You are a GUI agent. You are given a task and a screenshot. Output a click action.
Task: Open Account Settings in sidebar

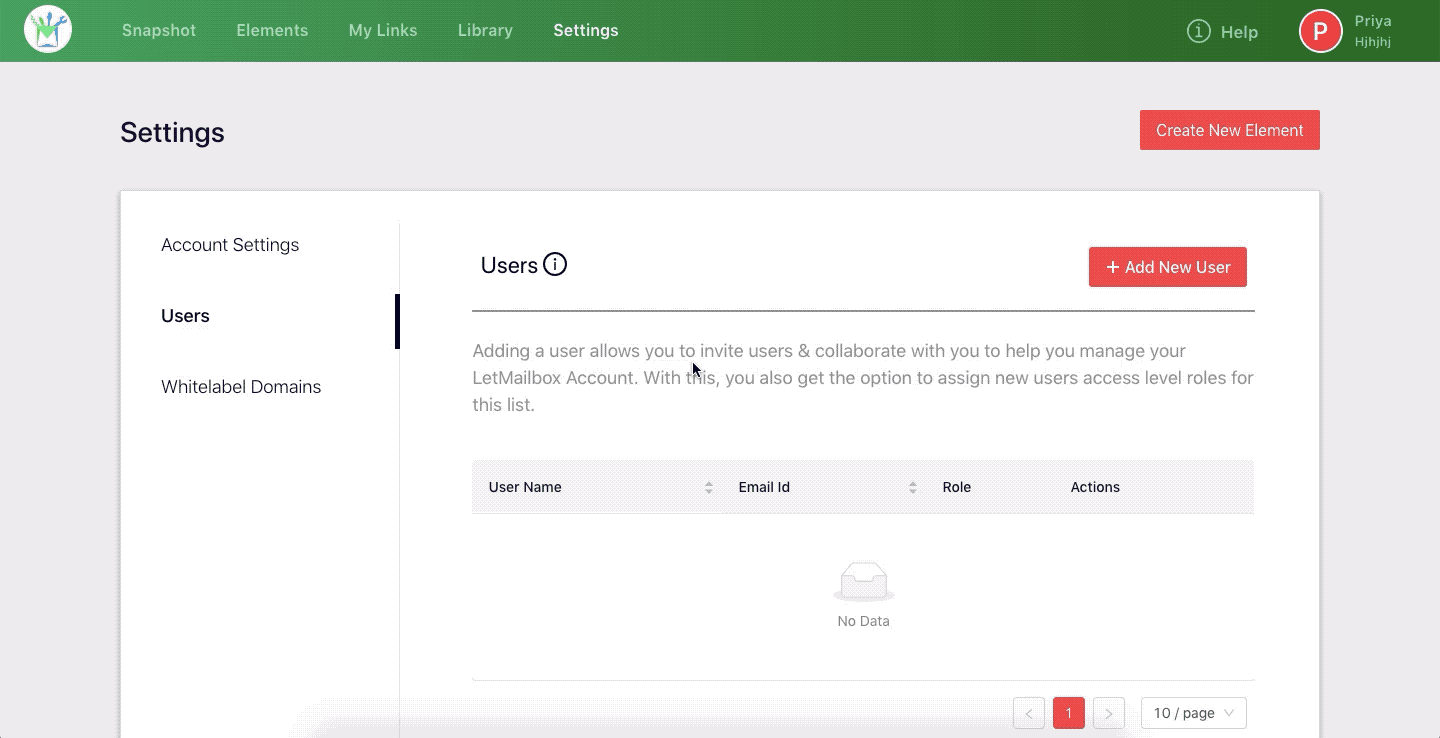[x=230, y=245]
